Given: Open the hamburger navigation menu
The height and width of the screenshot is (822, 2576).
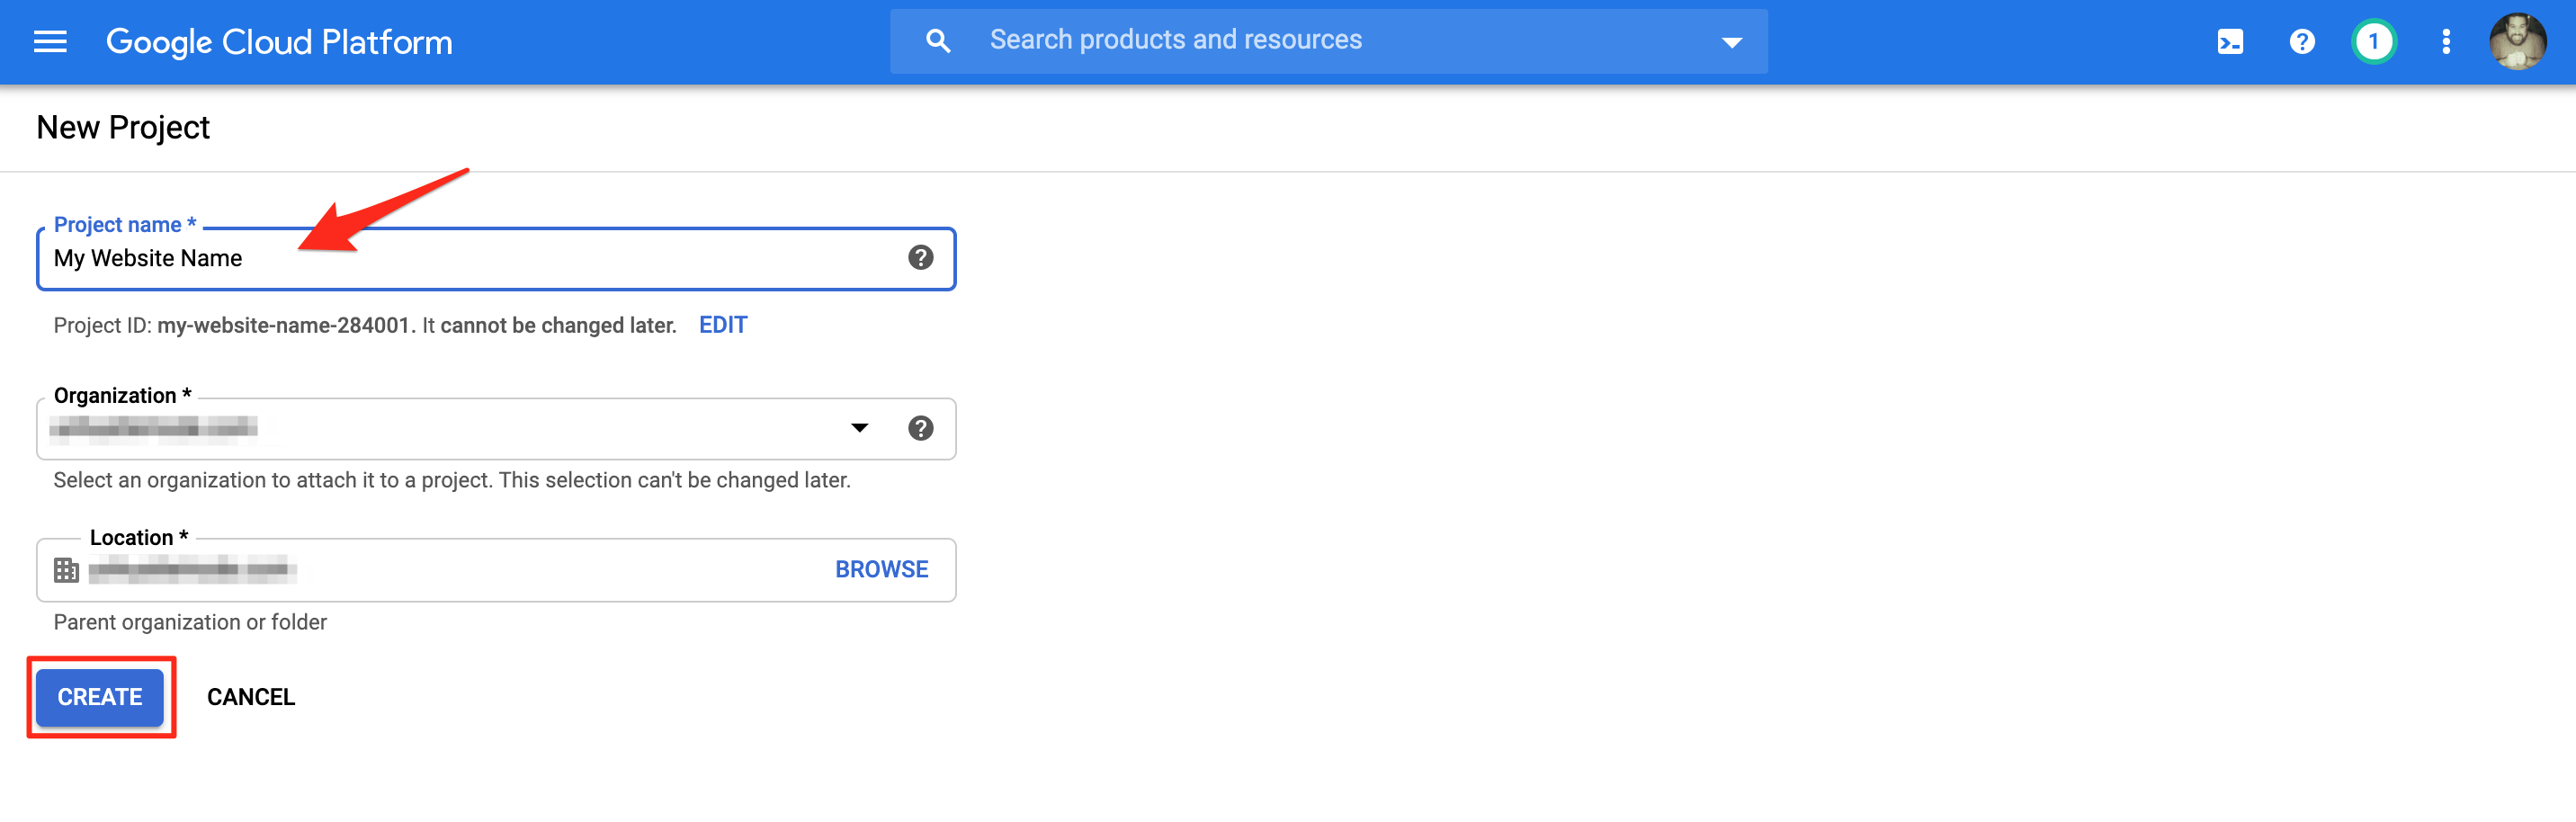Looking at the screenshot, I should 50,42.
